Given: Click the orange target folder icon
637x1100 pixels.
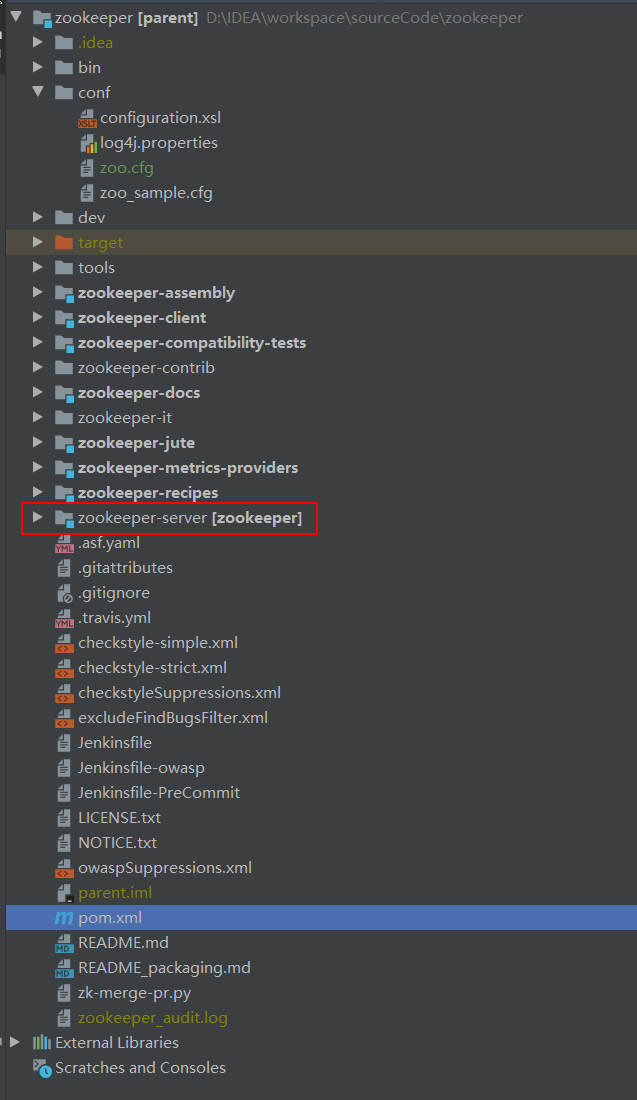Looking at the screenshot, I should [x=64, y=243].
